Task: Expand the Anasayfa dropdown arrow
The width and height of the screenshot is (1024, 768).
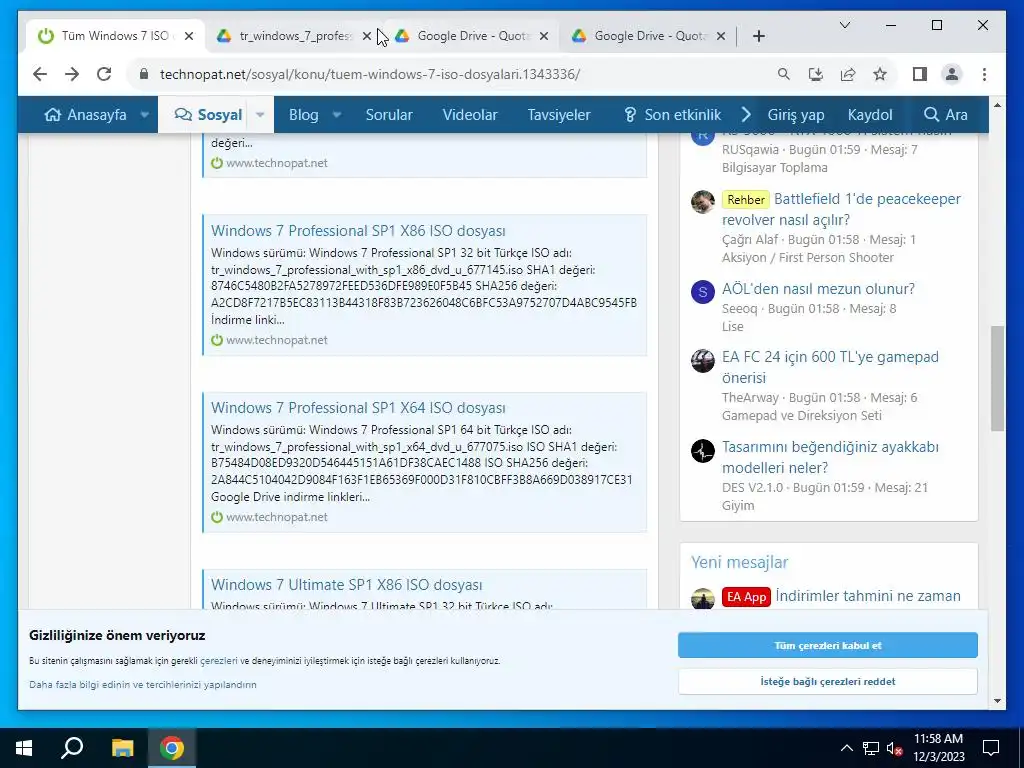Action: coord(145,115)
